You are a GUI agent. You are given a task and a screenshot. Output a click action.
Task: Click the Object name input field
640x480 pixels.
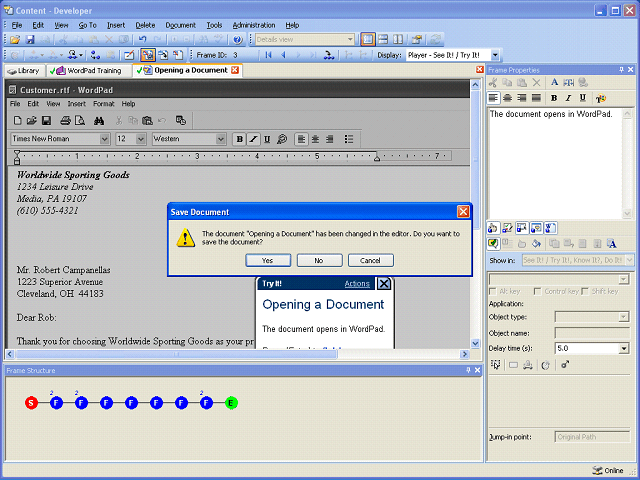tap(592, 333)
